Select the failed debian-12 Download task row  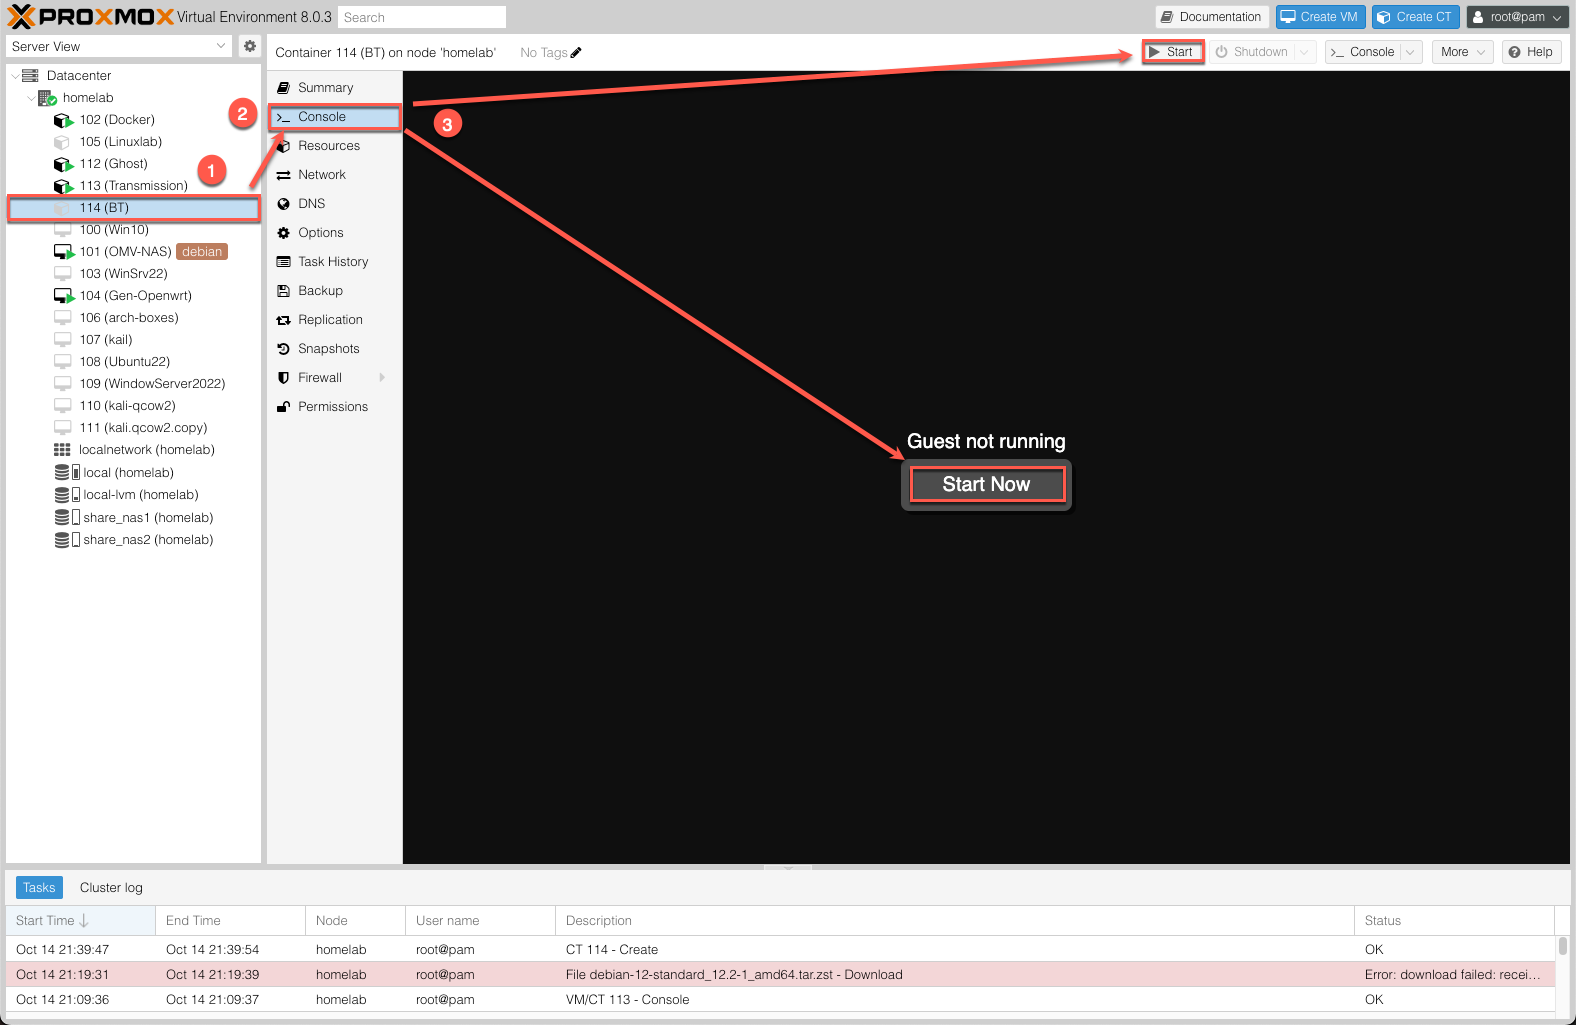(x=780, y=975)
